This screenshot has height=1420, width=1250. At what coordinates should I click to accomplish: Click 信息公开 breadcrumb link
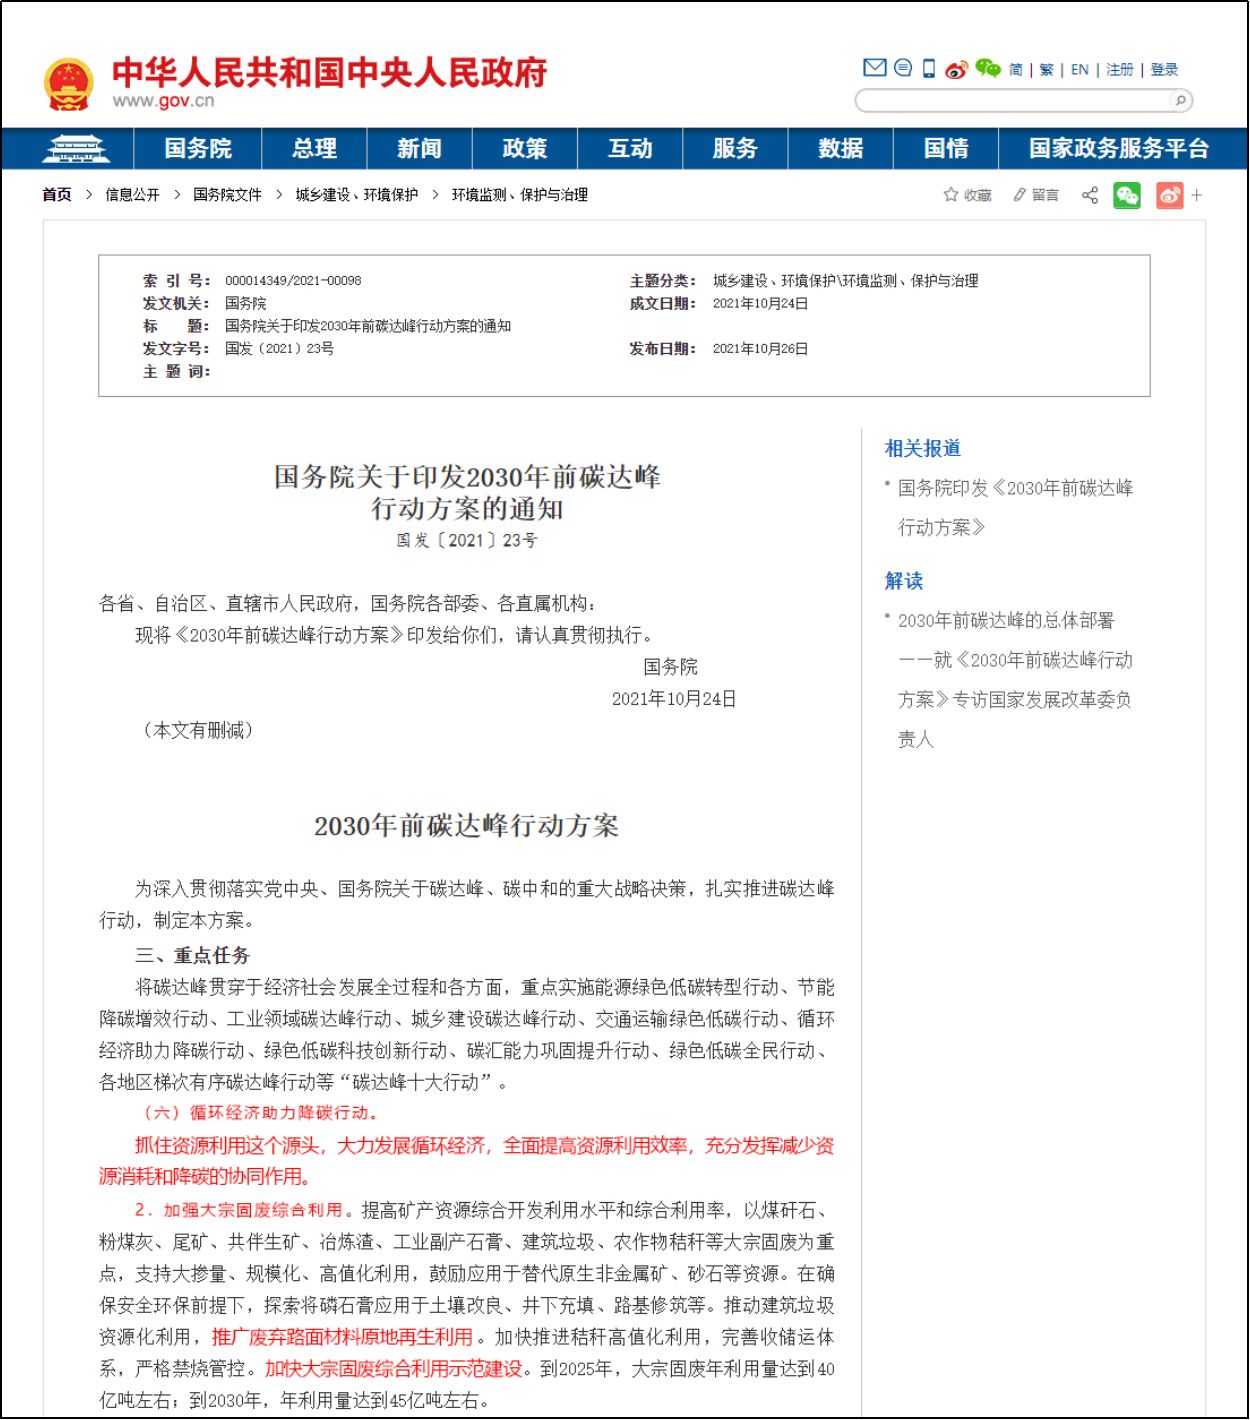[x=132, y=195]
